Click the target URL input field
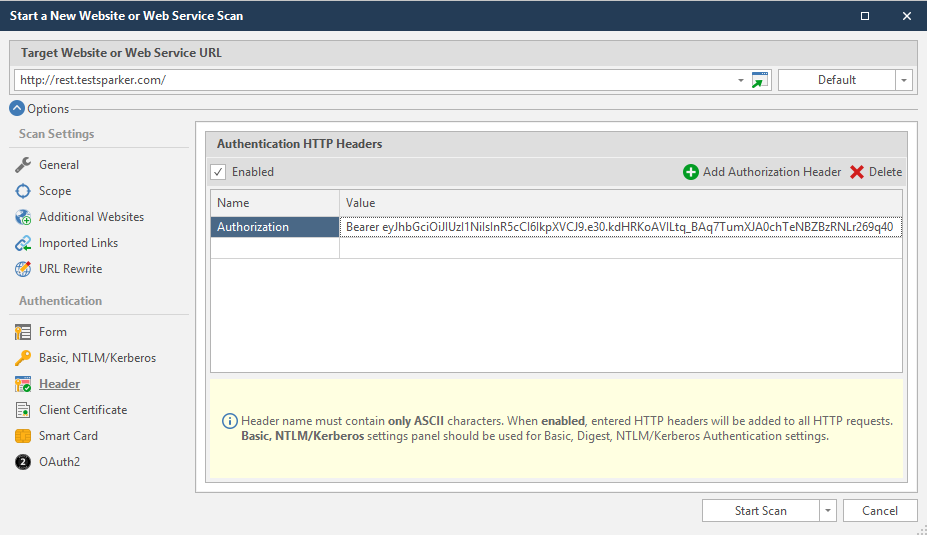 pos(374,80)
